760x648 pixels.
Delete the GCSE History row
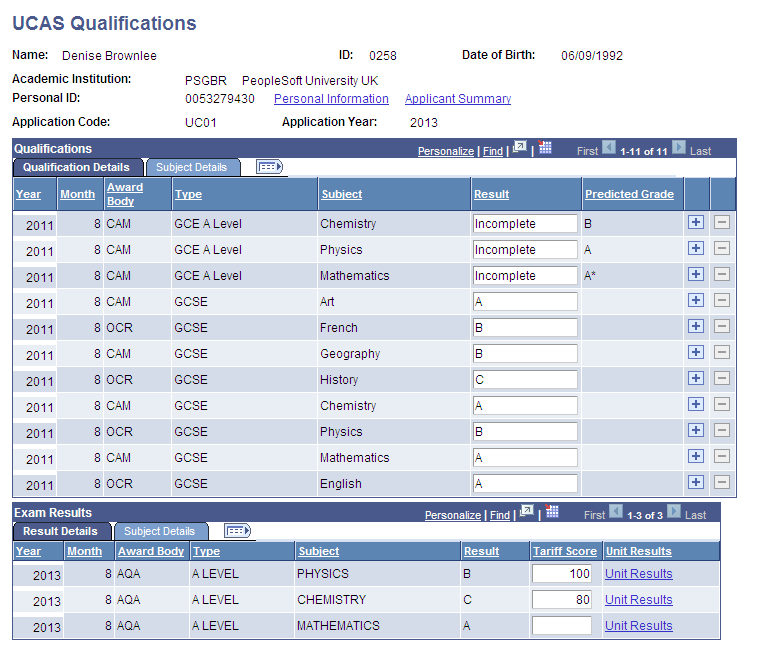[x=722, y=379]
